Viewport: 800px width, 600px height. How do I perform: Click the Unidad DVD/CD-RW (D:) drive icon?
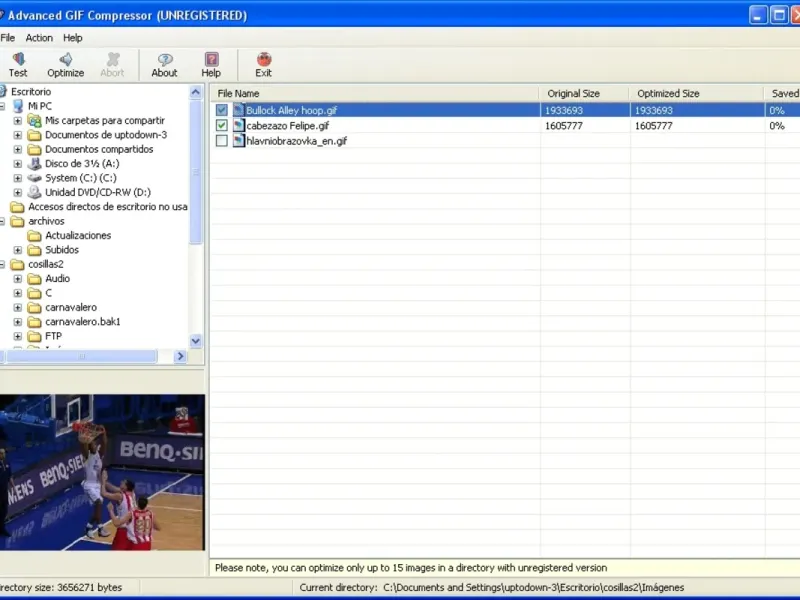pos(34,192)
